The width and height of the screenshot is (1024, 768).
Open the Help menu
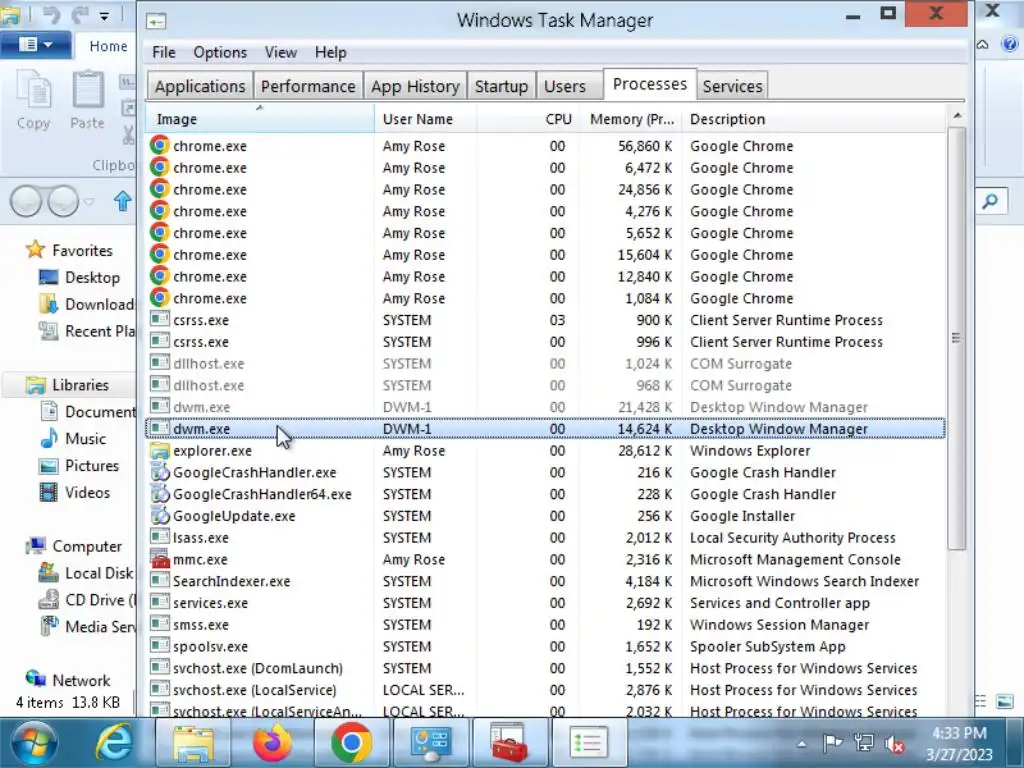[330, 52]
